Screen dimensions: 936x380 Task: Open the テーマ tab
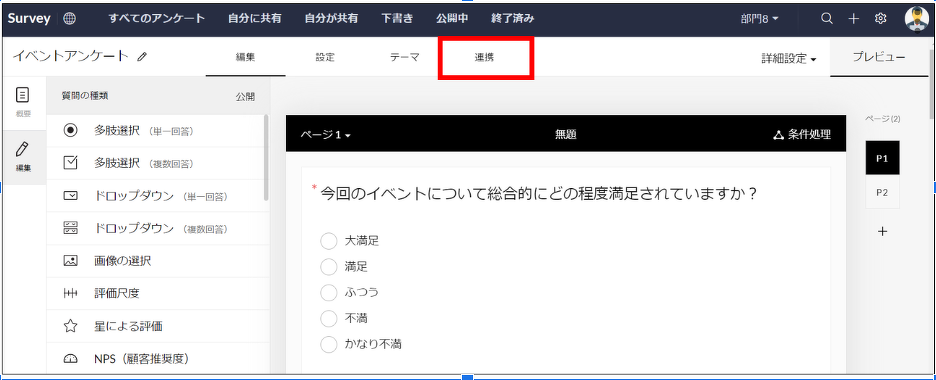[x=405, y=58]
